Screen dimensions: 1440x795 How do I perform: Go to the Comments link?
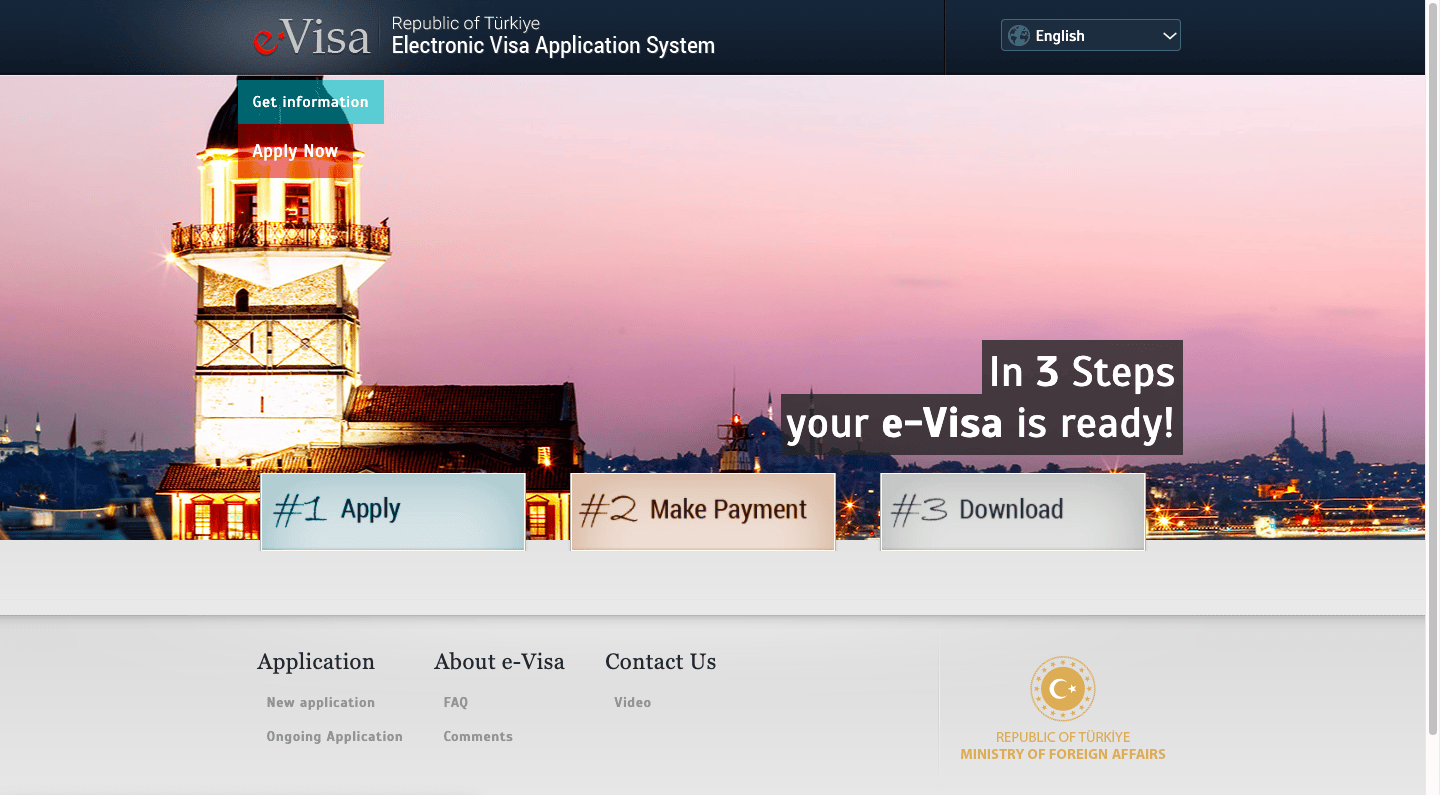tap(478, 737)
